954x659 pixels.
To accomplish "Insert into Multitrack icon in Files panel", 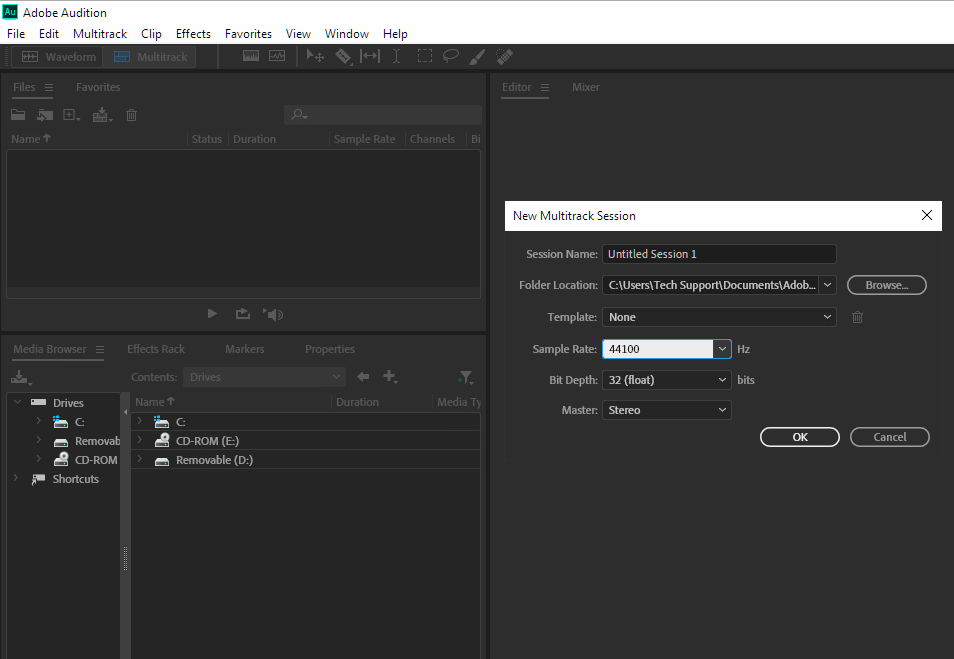I will pyautogui.click(x=102, y=115).
